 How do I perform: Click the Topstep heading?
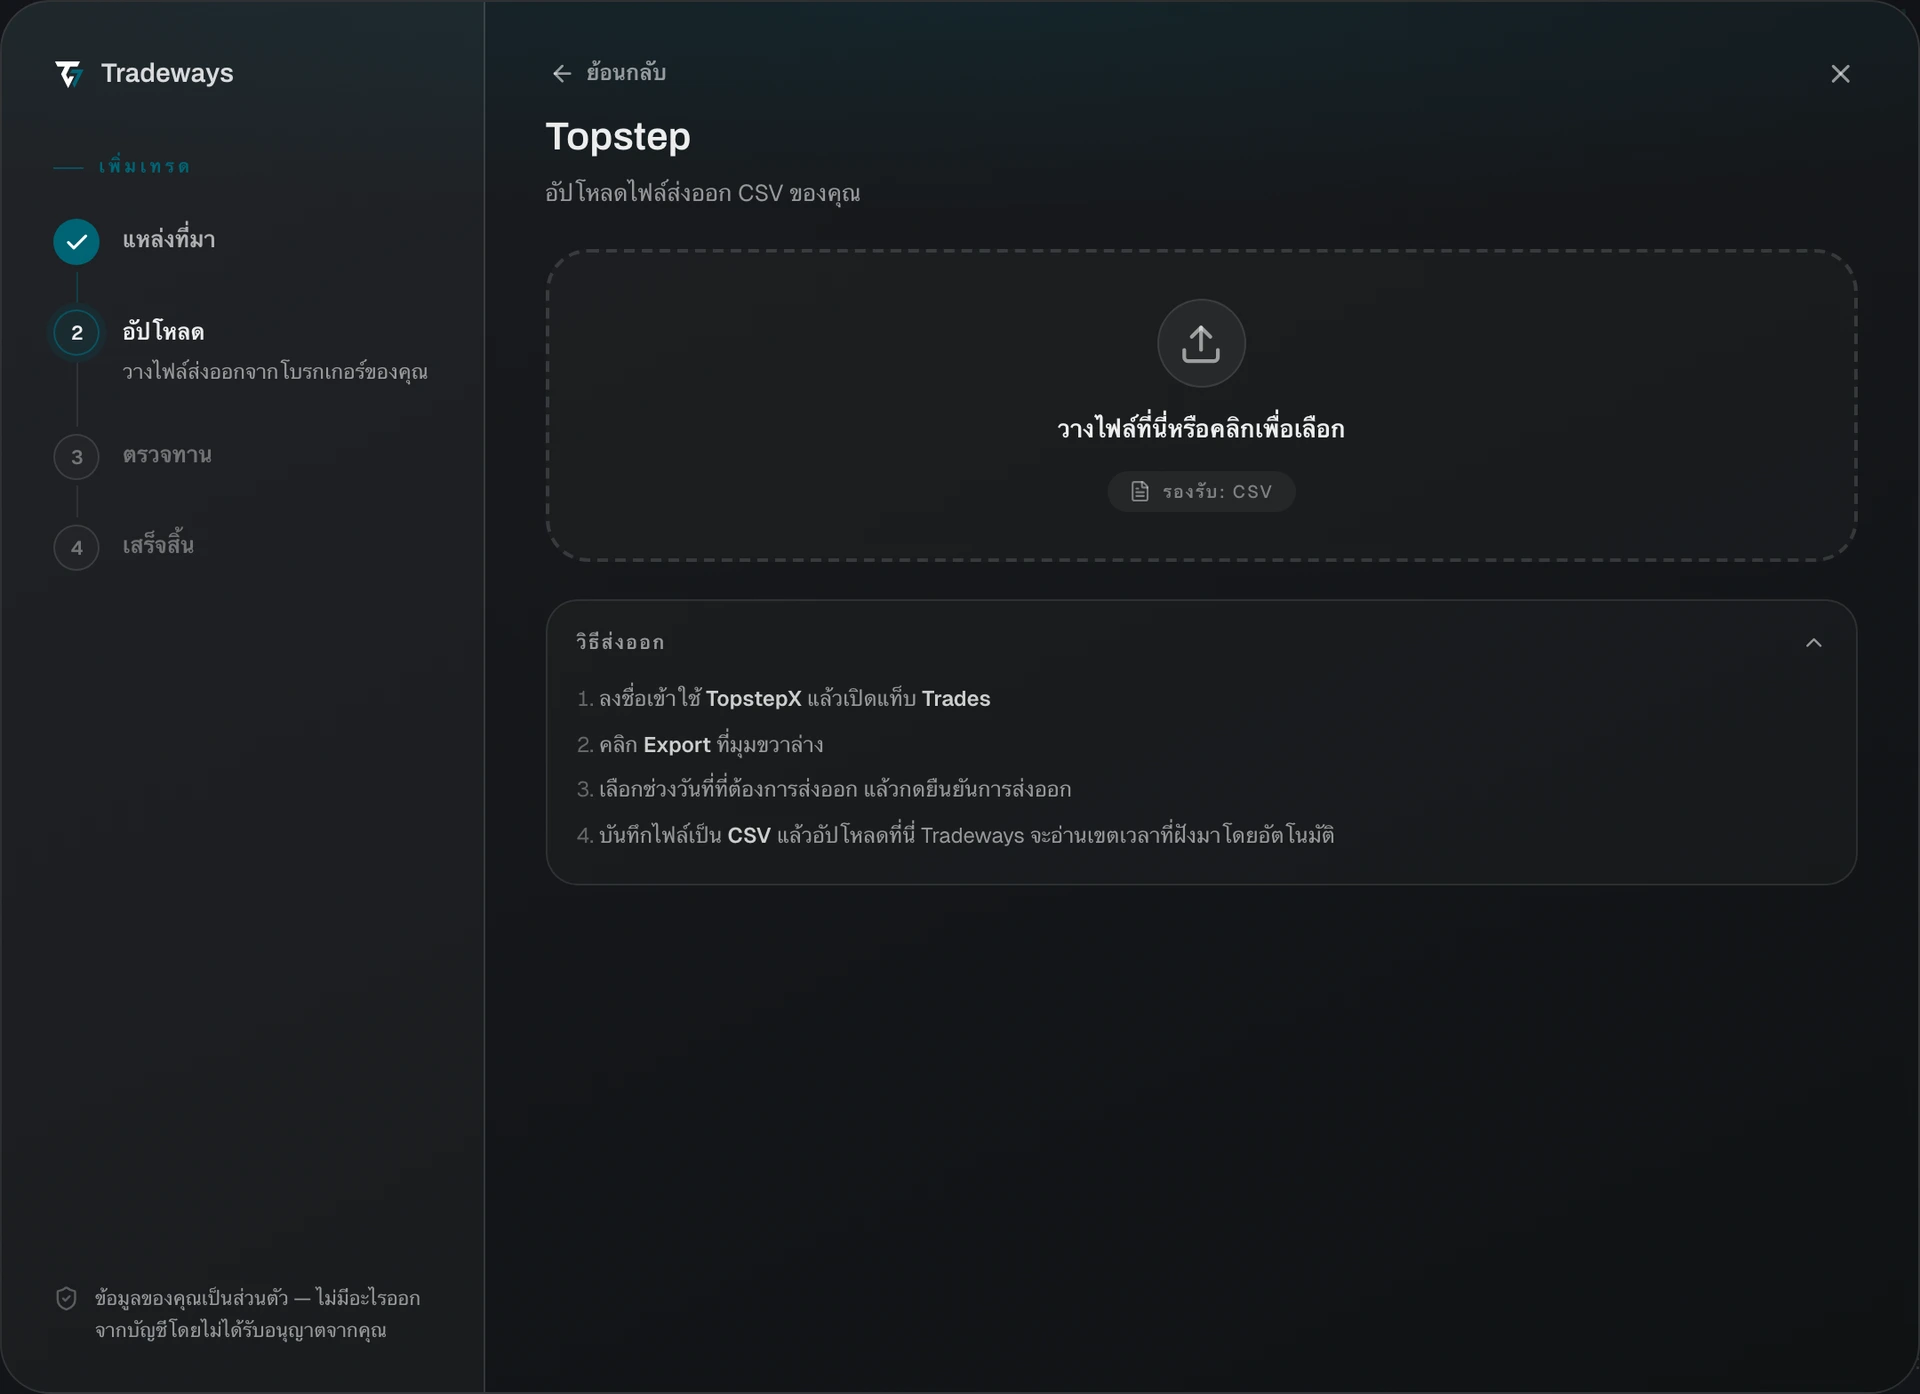(x=618, y=137)
